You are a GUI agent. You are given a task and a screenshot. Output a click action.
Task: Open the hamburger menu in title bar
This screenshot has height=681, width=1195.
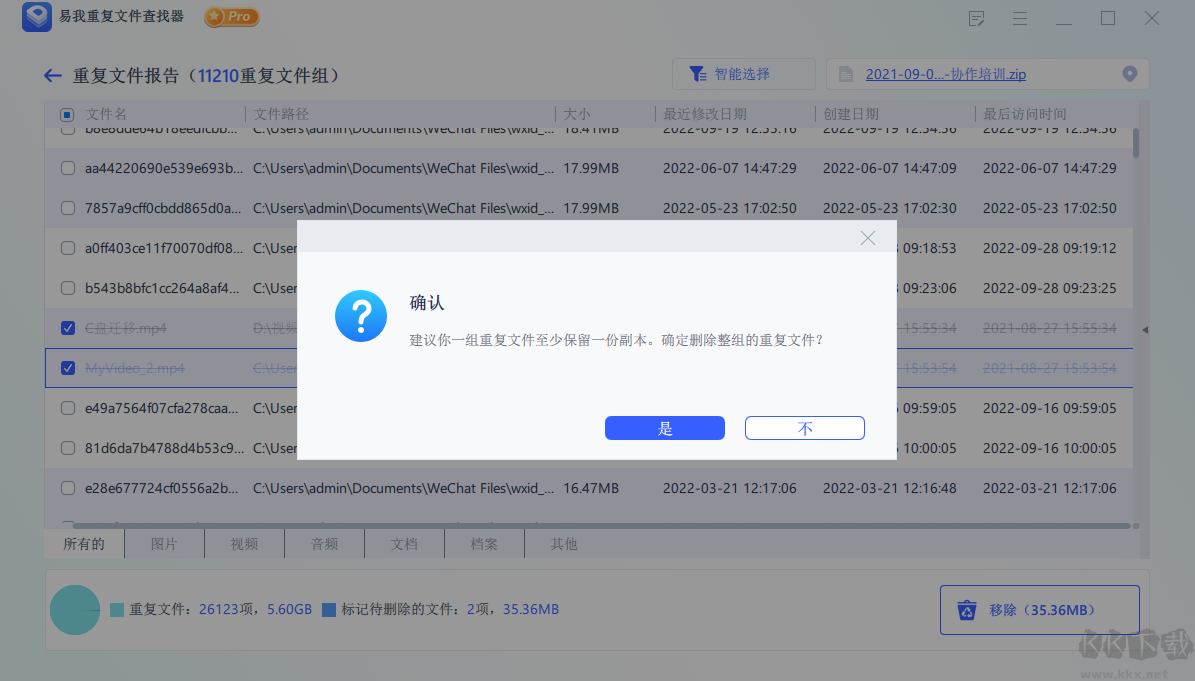pyautogui.click(x=1020, y=18)
